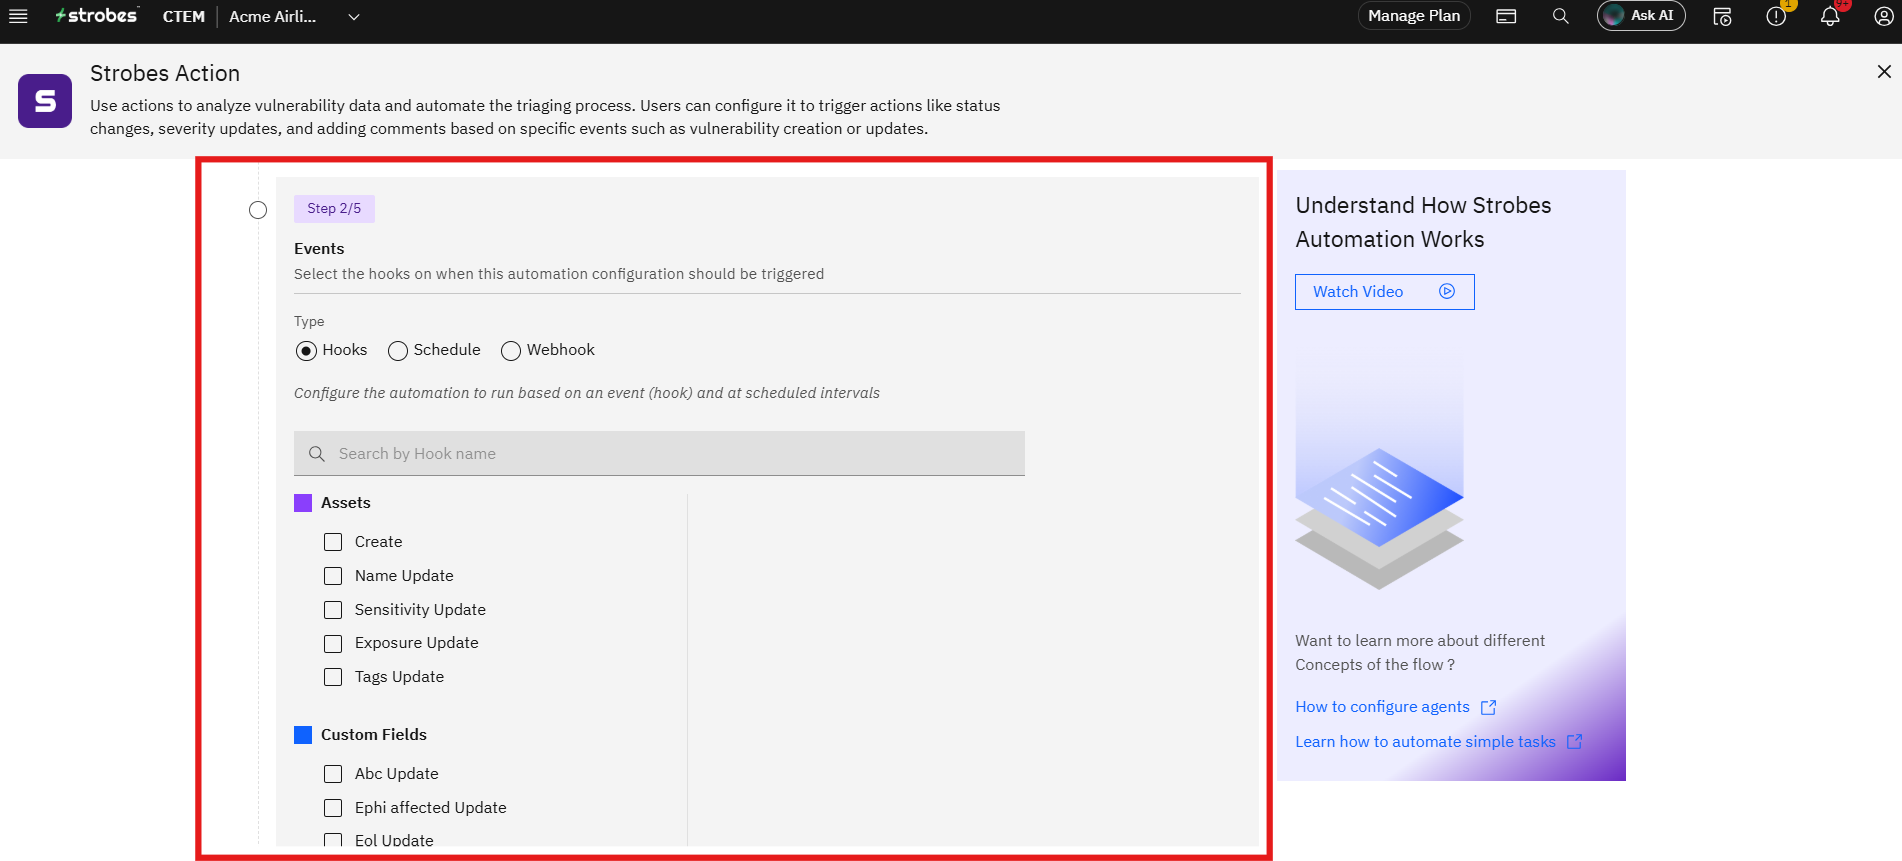
Task: Enable the Sensitivity Update hook
Action: (x=333, y=610)
